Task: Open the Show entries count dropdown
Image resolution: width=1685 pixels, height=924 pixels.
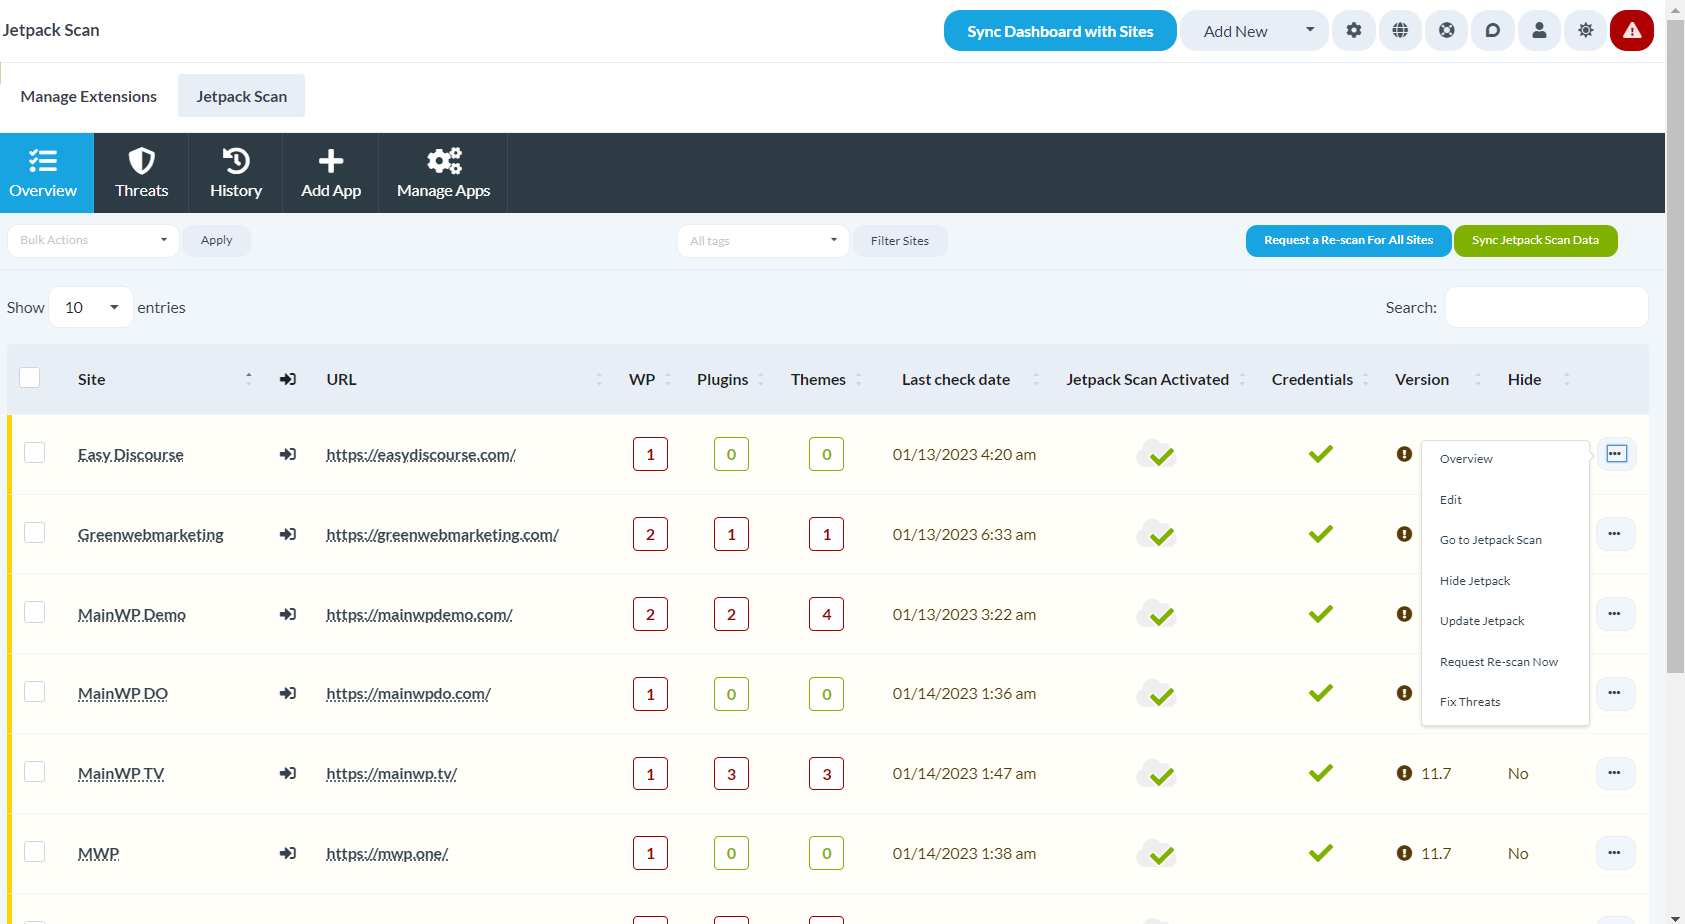Action: point(91,307)
